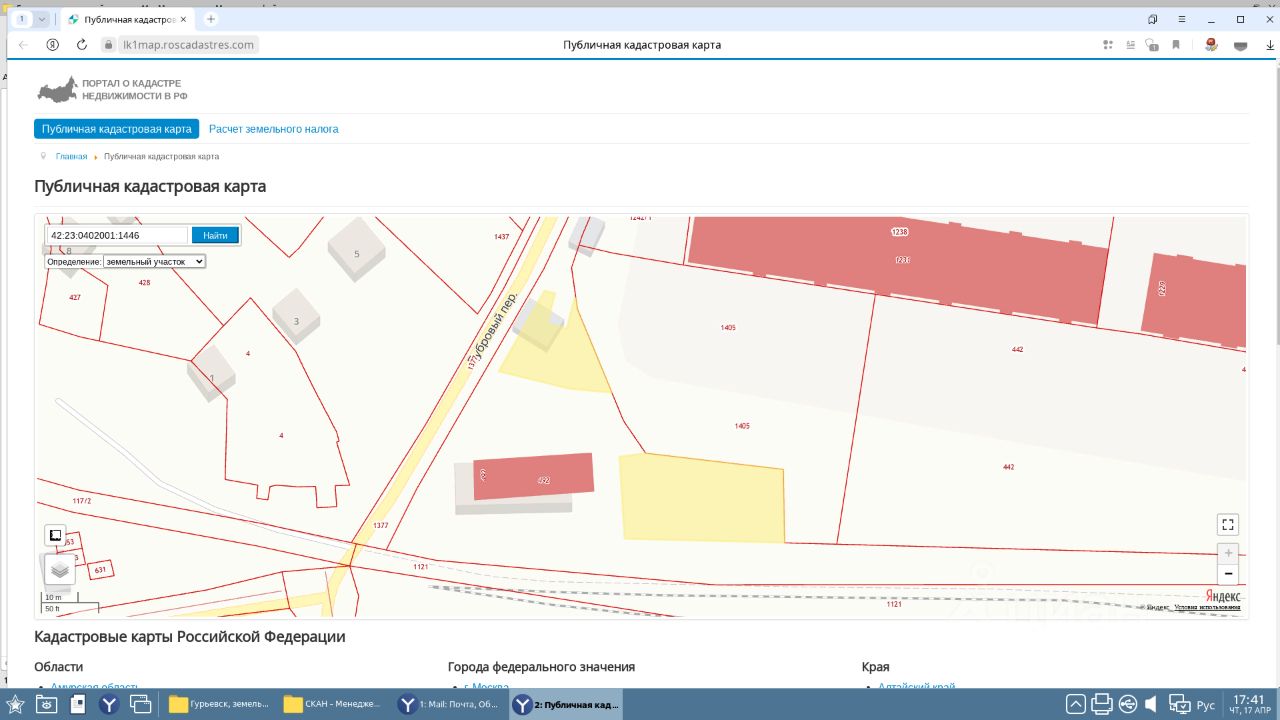Click parcel label 1437 on the map
This screenshot has height=720, width=1280.
click(502, 237)
